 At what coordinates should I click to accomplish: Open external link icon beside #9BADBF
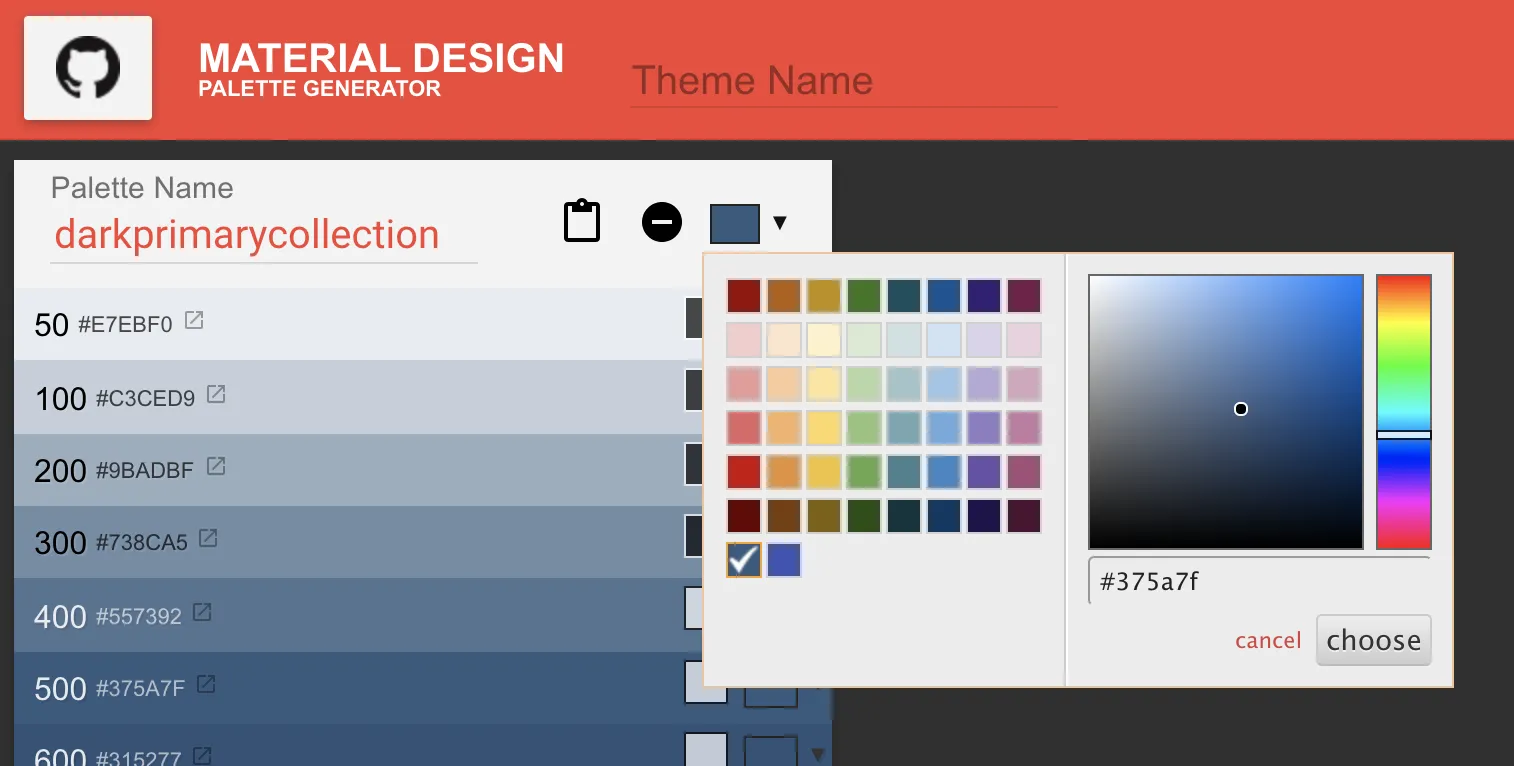[216, 466]
